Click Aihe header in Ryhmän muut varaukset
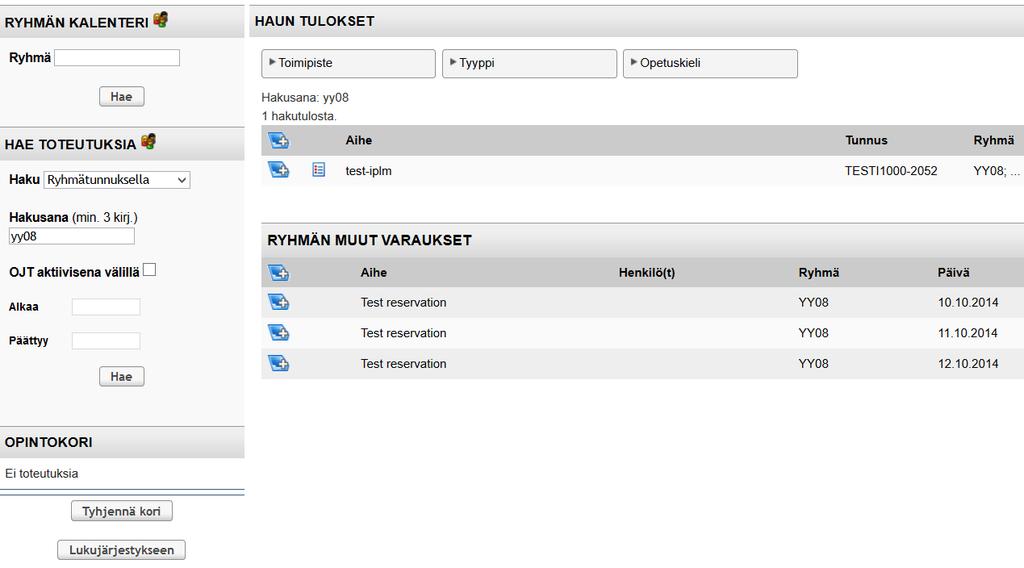This screenshot has height=568, width=1024. [374, 273]
